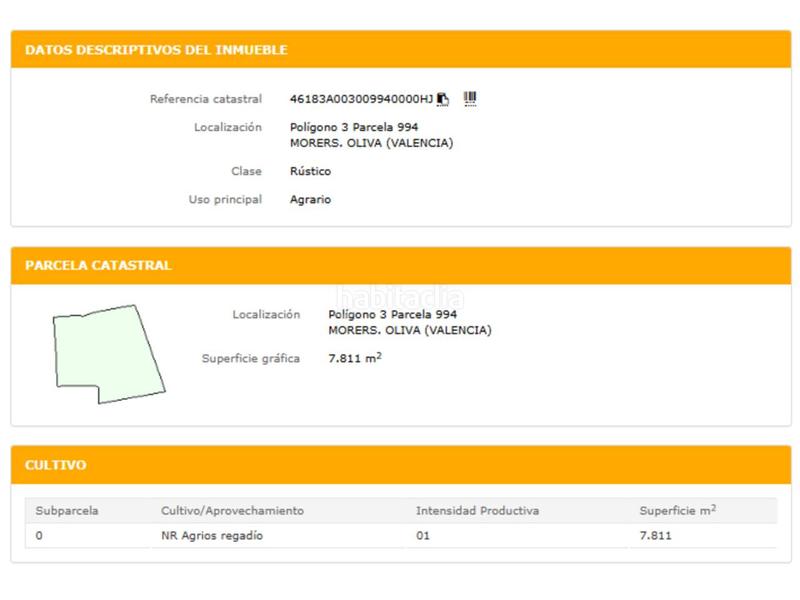Click the copy cadastral reference icon

pos(443,99)
